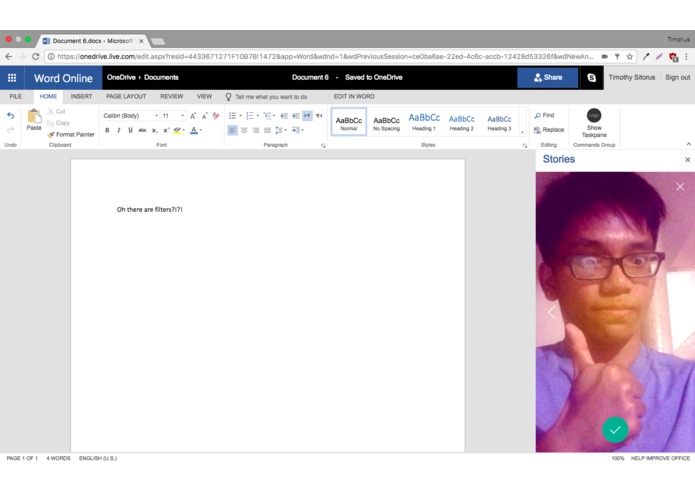The height and width of the screenshot is (494, 695).
Task: Center align the paragraph
Action: [244, 130]
